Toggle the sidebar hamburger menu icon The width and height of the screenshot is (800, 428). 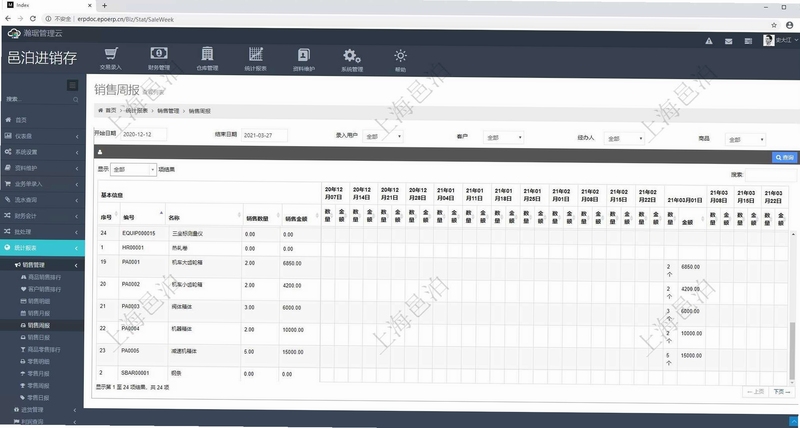point(72,85)
